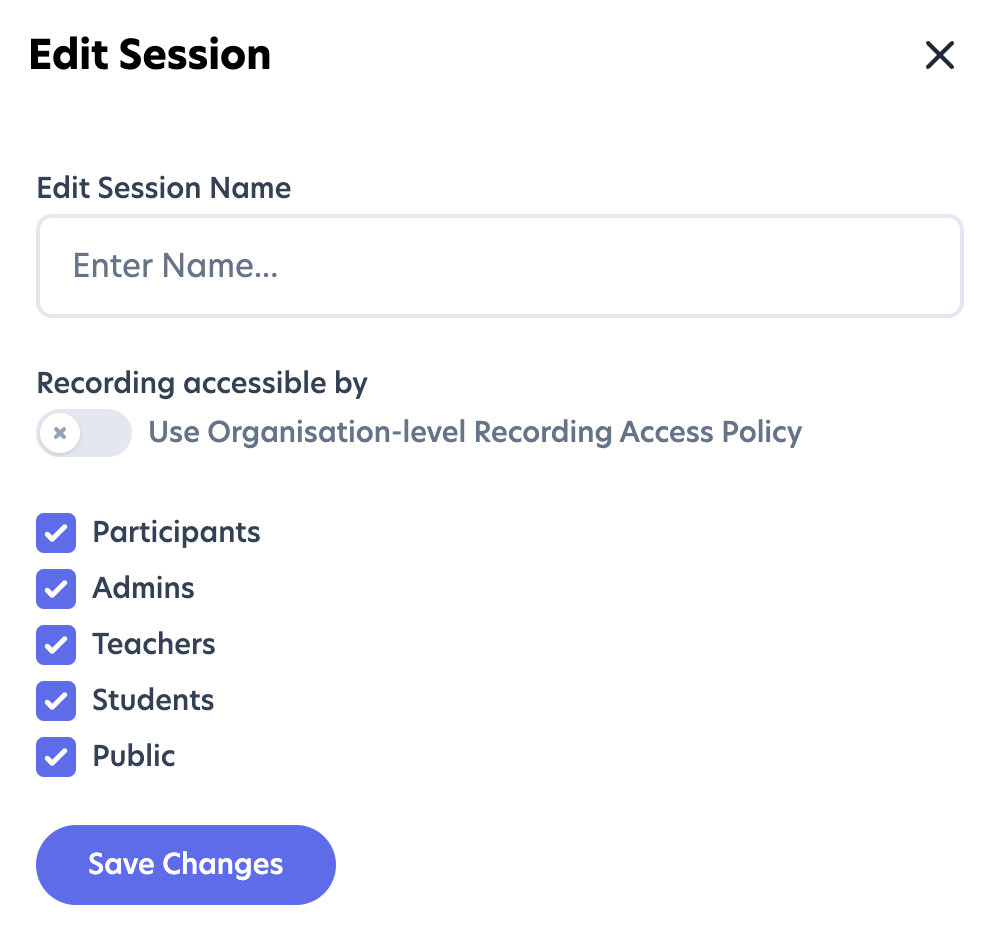Click the "Enter Name..." placeholder text
The image size is (998, 938).
point(175,266)
